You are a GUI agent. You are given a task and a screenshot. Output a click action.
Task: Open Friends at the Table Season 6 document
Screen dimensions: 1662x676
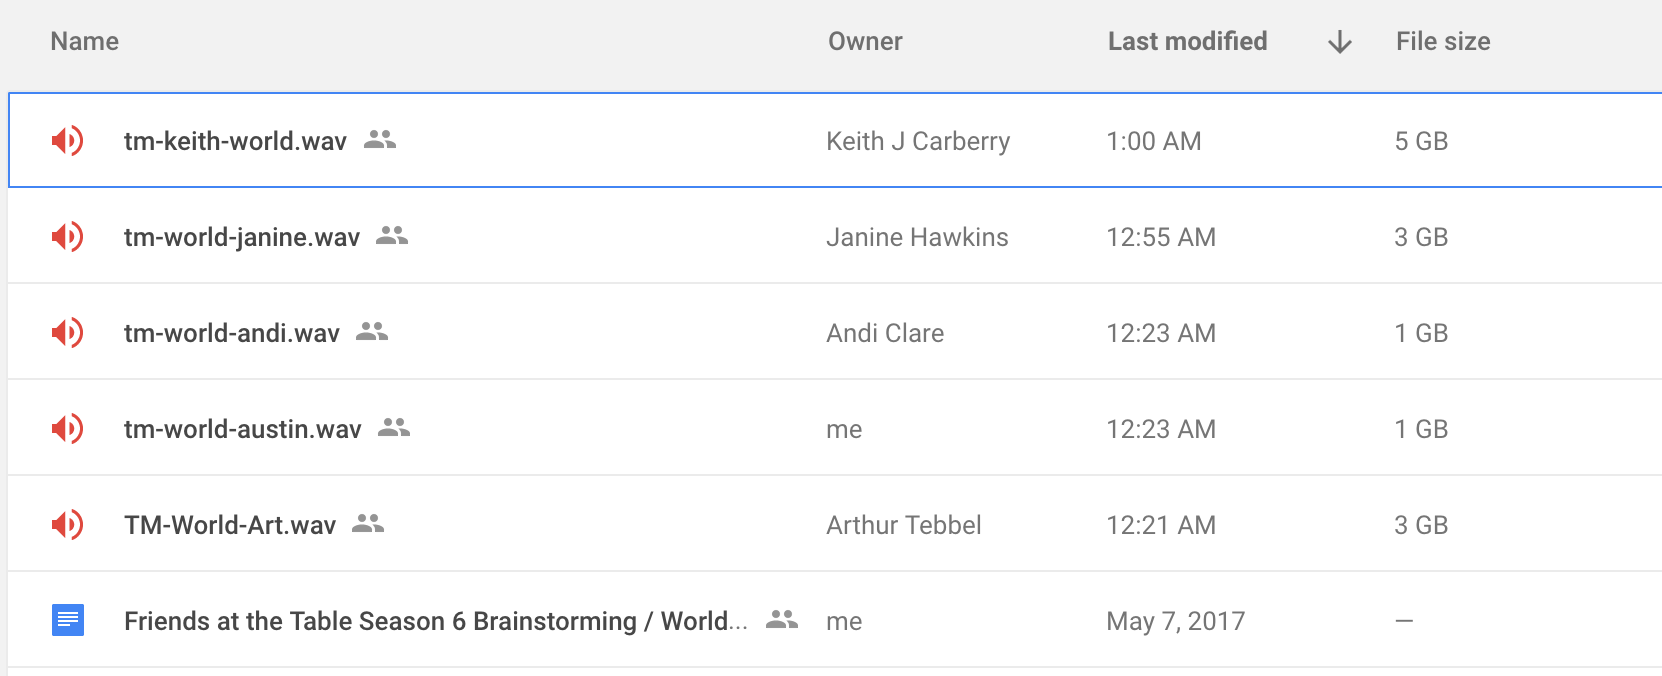(435, 621)
